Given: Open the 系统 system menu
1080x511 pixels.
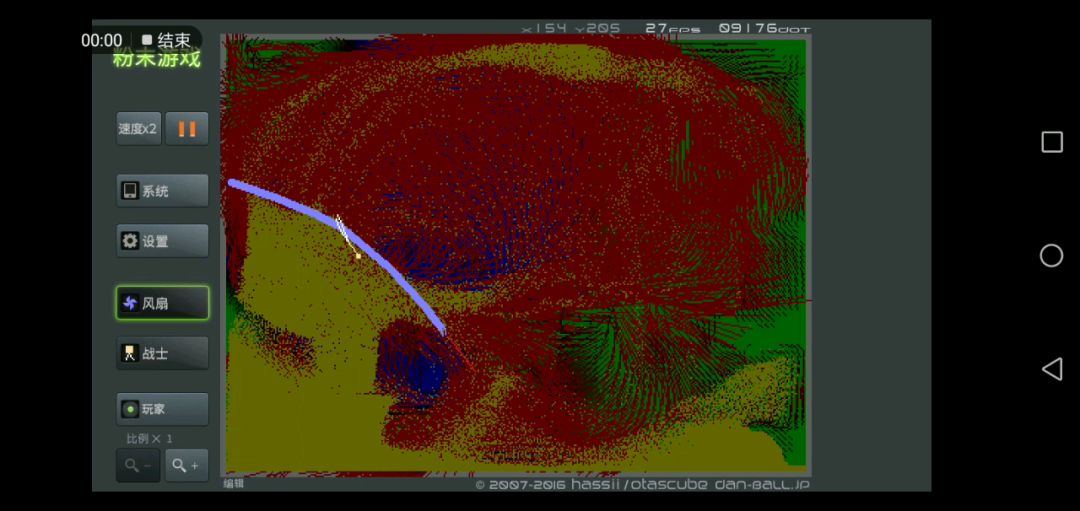Looking at the screenshot, I should click(162, 191).
